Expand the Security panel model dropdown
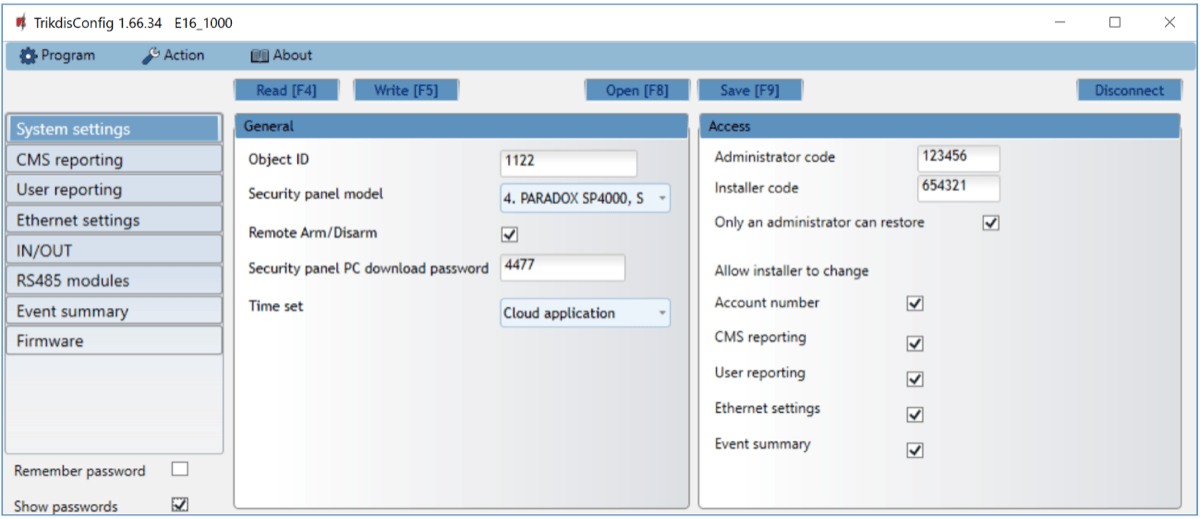 (x=662, y=198)
